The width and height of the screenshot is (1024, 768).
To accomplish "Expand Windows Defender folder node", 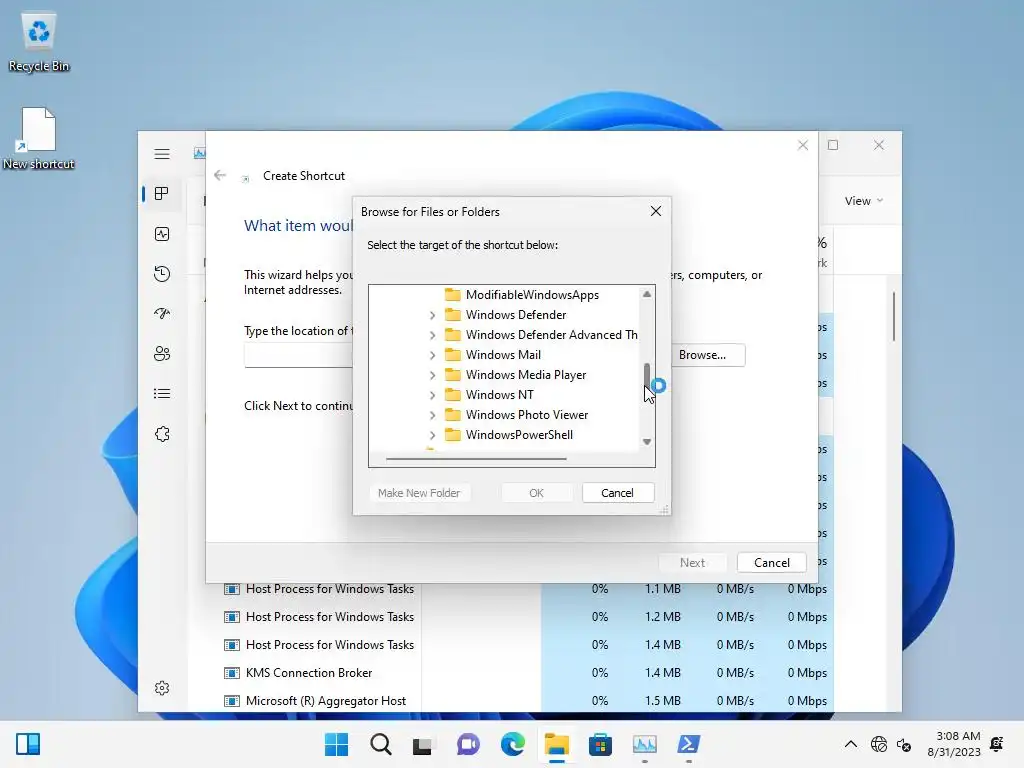I will coord(432,315).
